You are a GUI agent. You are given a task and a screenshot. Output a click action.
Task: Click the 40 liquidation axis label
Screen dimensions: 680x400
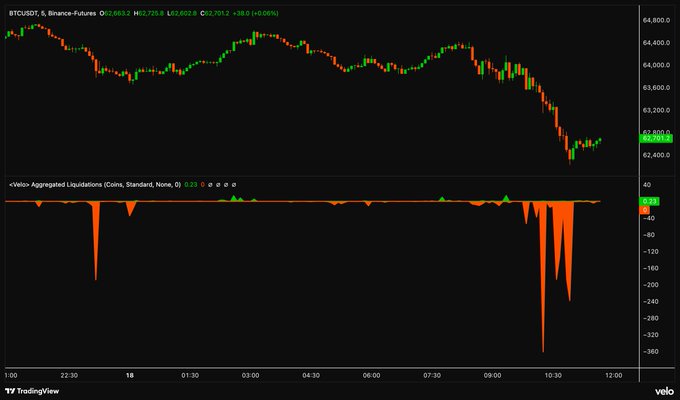(647, 185)
